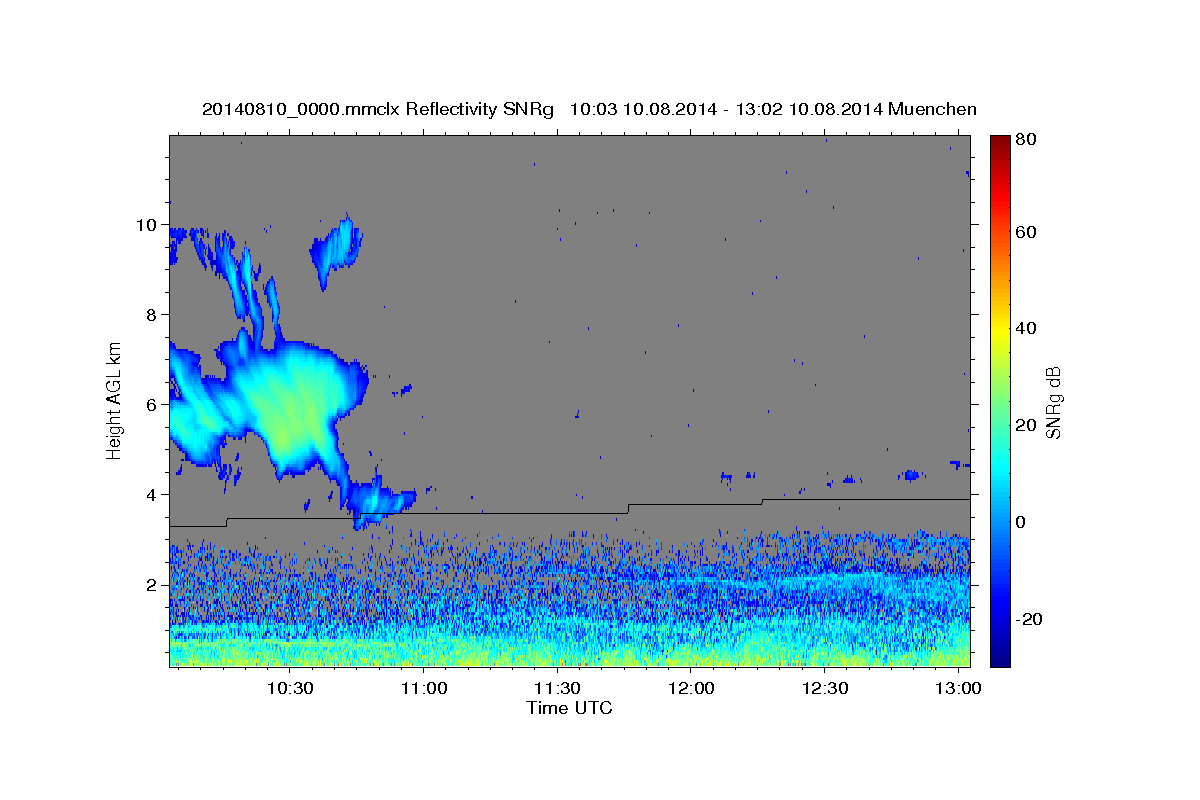Click the height axis label 4
Screen dimensions: 1200x800
tap(152, 495)
